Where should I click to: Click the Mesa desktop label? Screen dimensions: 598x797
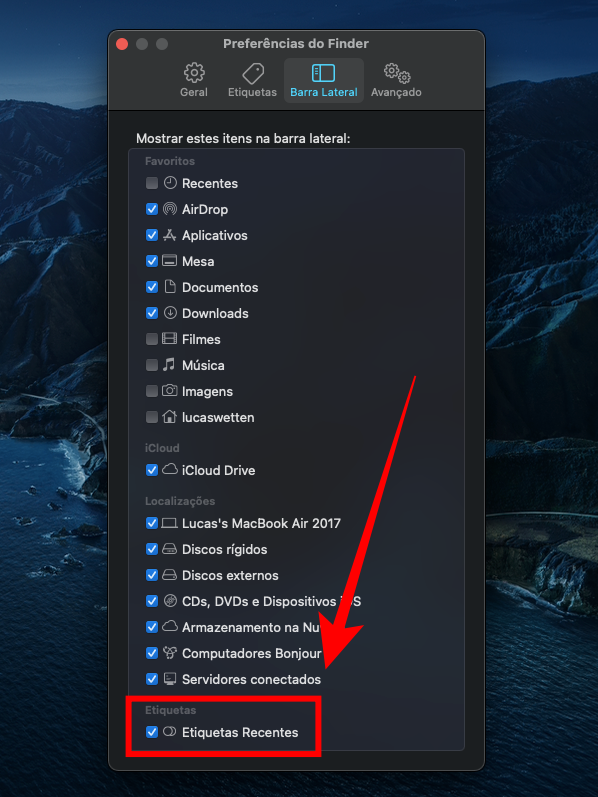tap(198, 261)
